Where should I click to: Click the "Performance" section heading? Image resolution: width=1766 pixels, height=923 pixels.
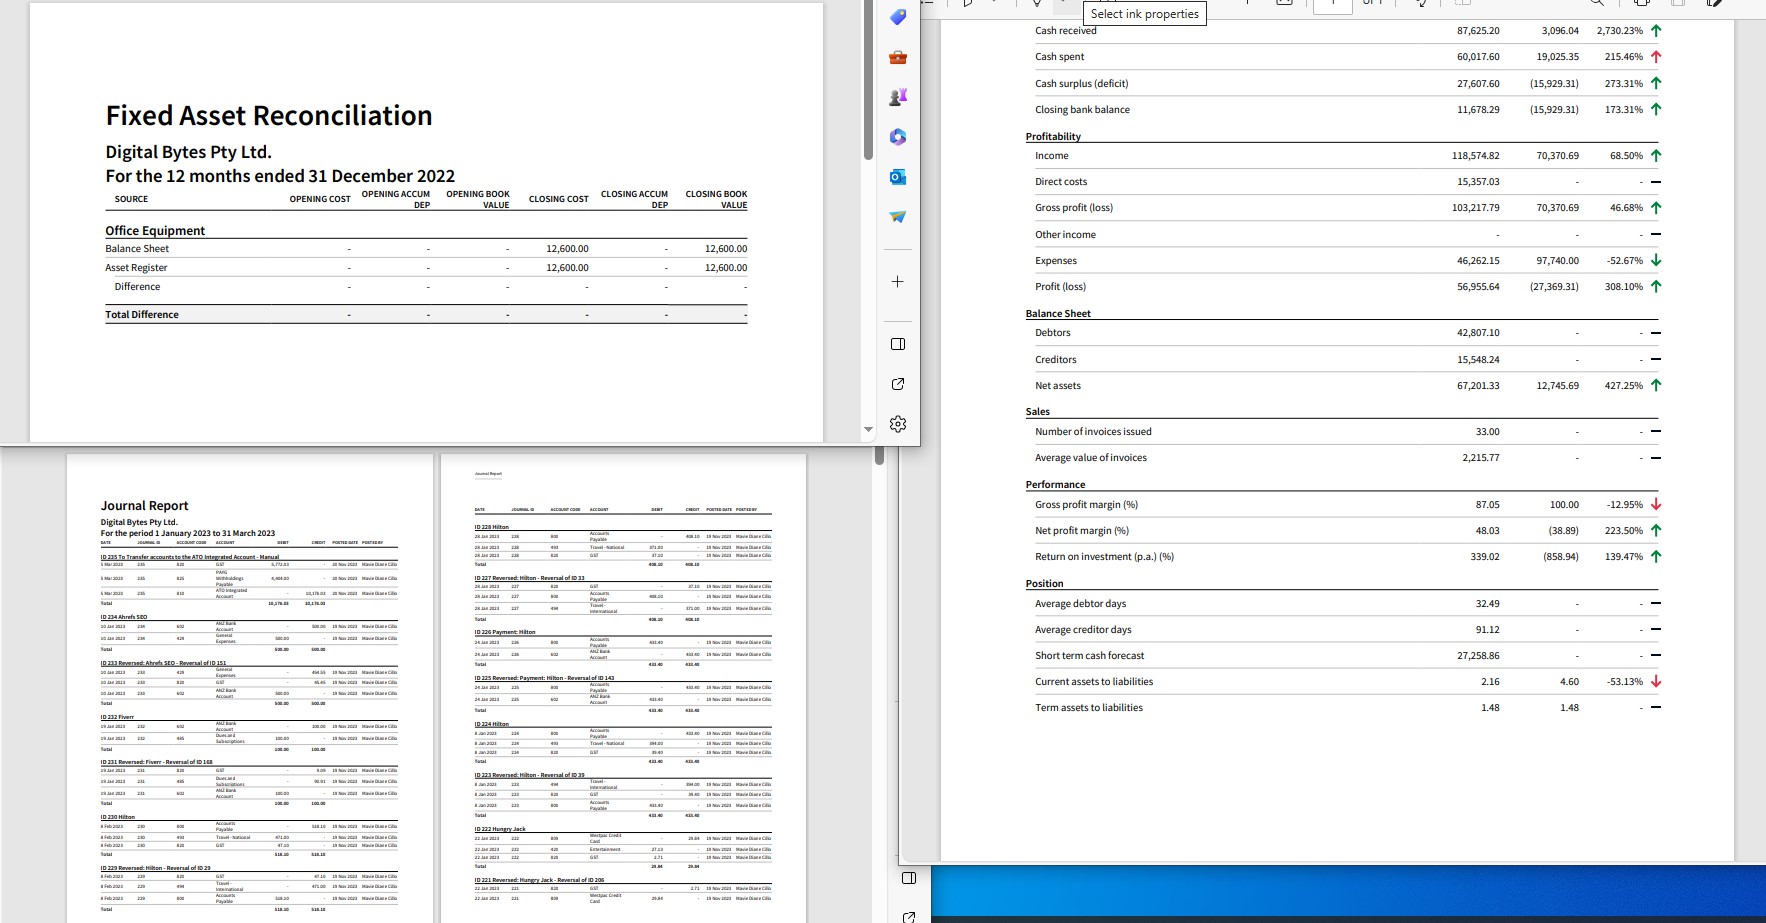point(1055,485)
